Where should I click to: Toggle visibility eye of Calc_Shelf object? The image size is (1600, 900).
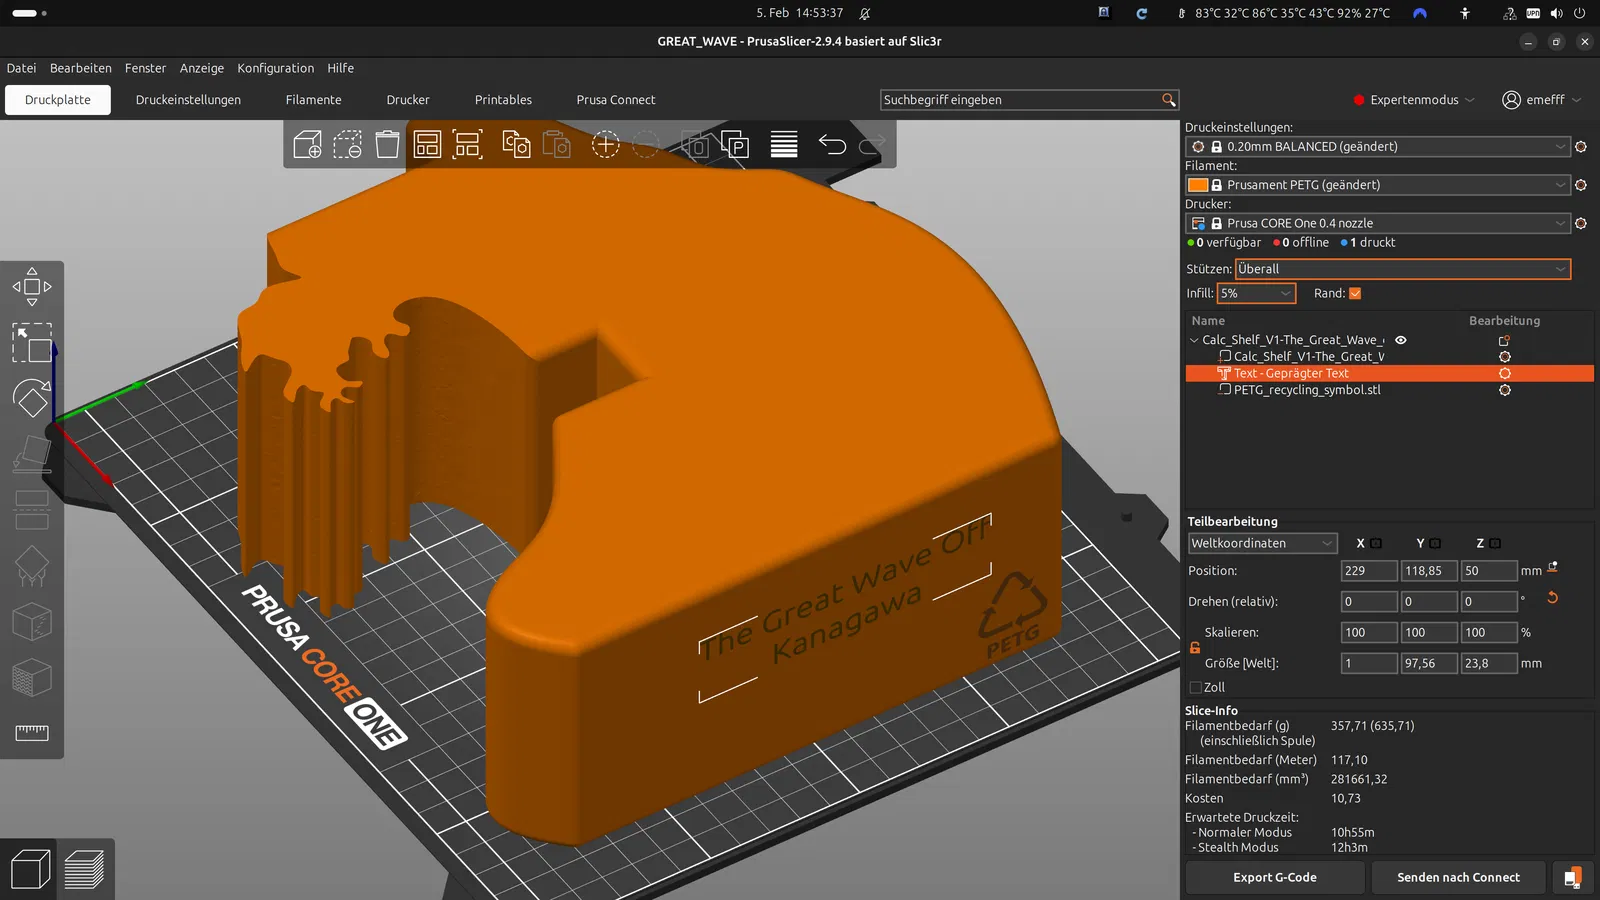pyautogui.click(x=1401, y=340)
